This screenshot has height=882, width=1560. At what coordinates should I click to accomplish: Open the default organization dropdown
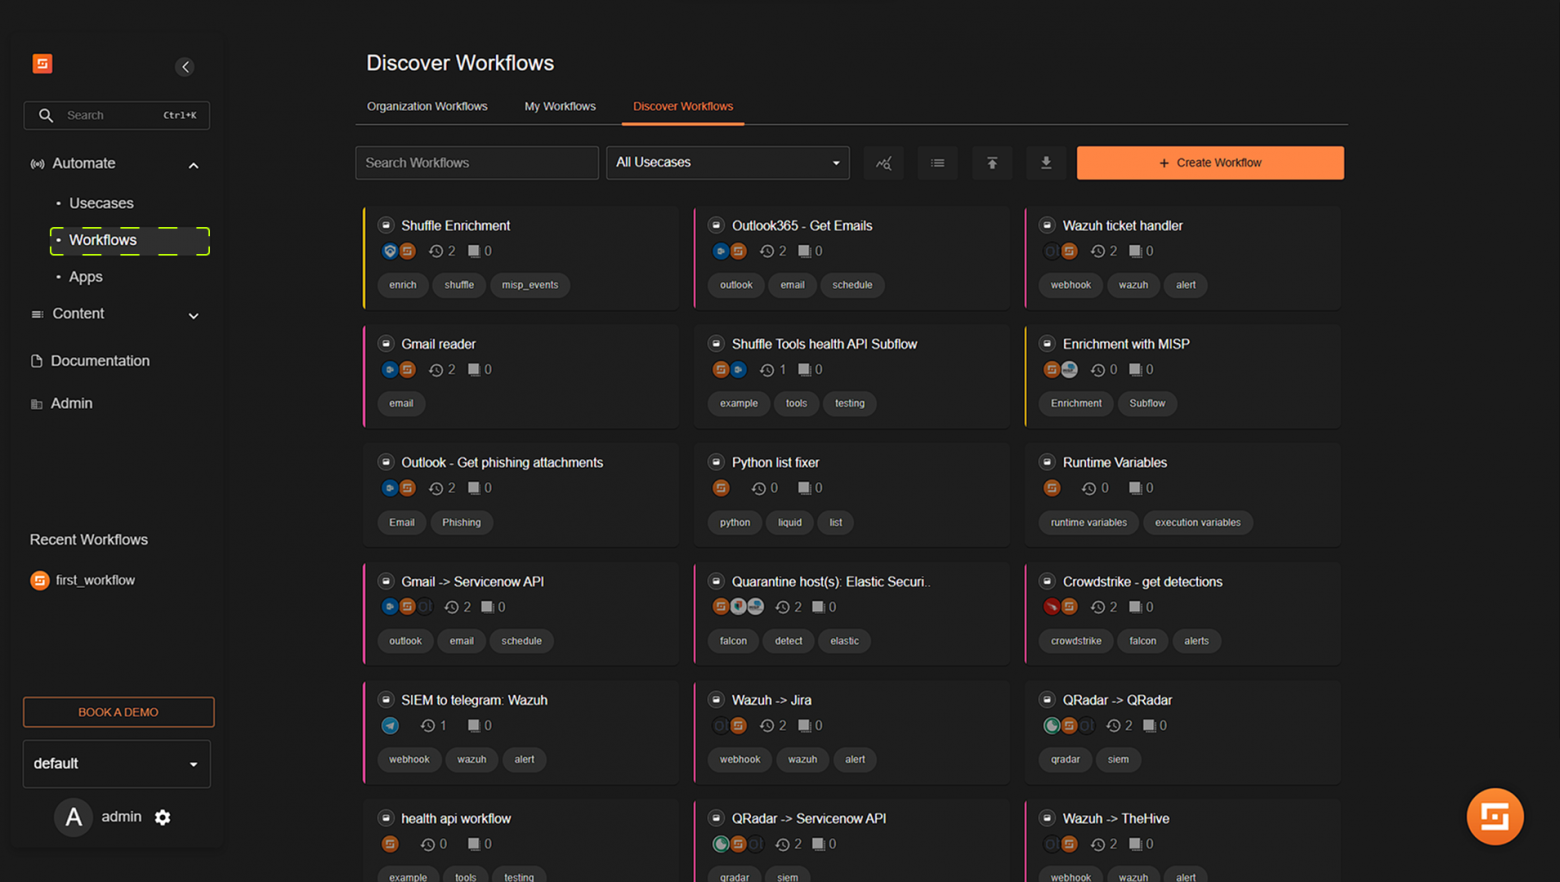click(x=116, y=763)
